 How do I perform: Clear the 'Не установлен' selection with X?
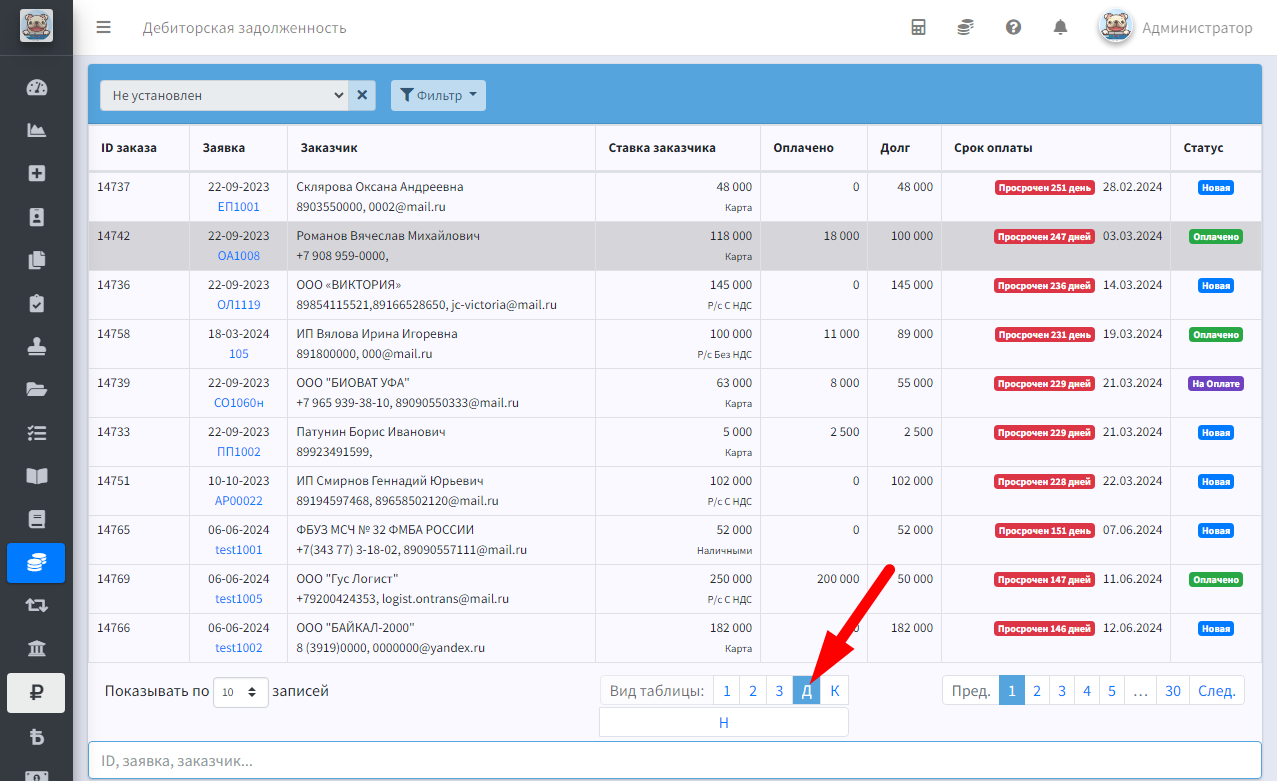pos(362,96)
